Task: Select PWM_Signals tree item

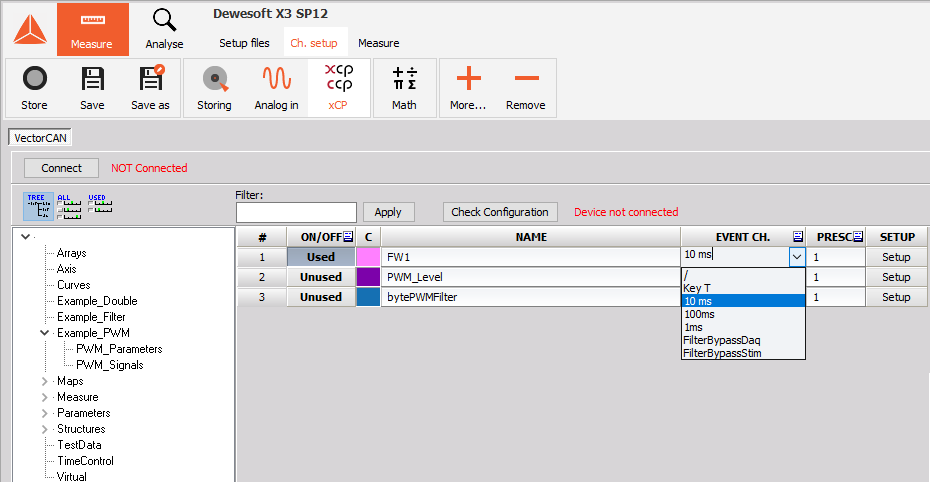Action: click(110, 365)
